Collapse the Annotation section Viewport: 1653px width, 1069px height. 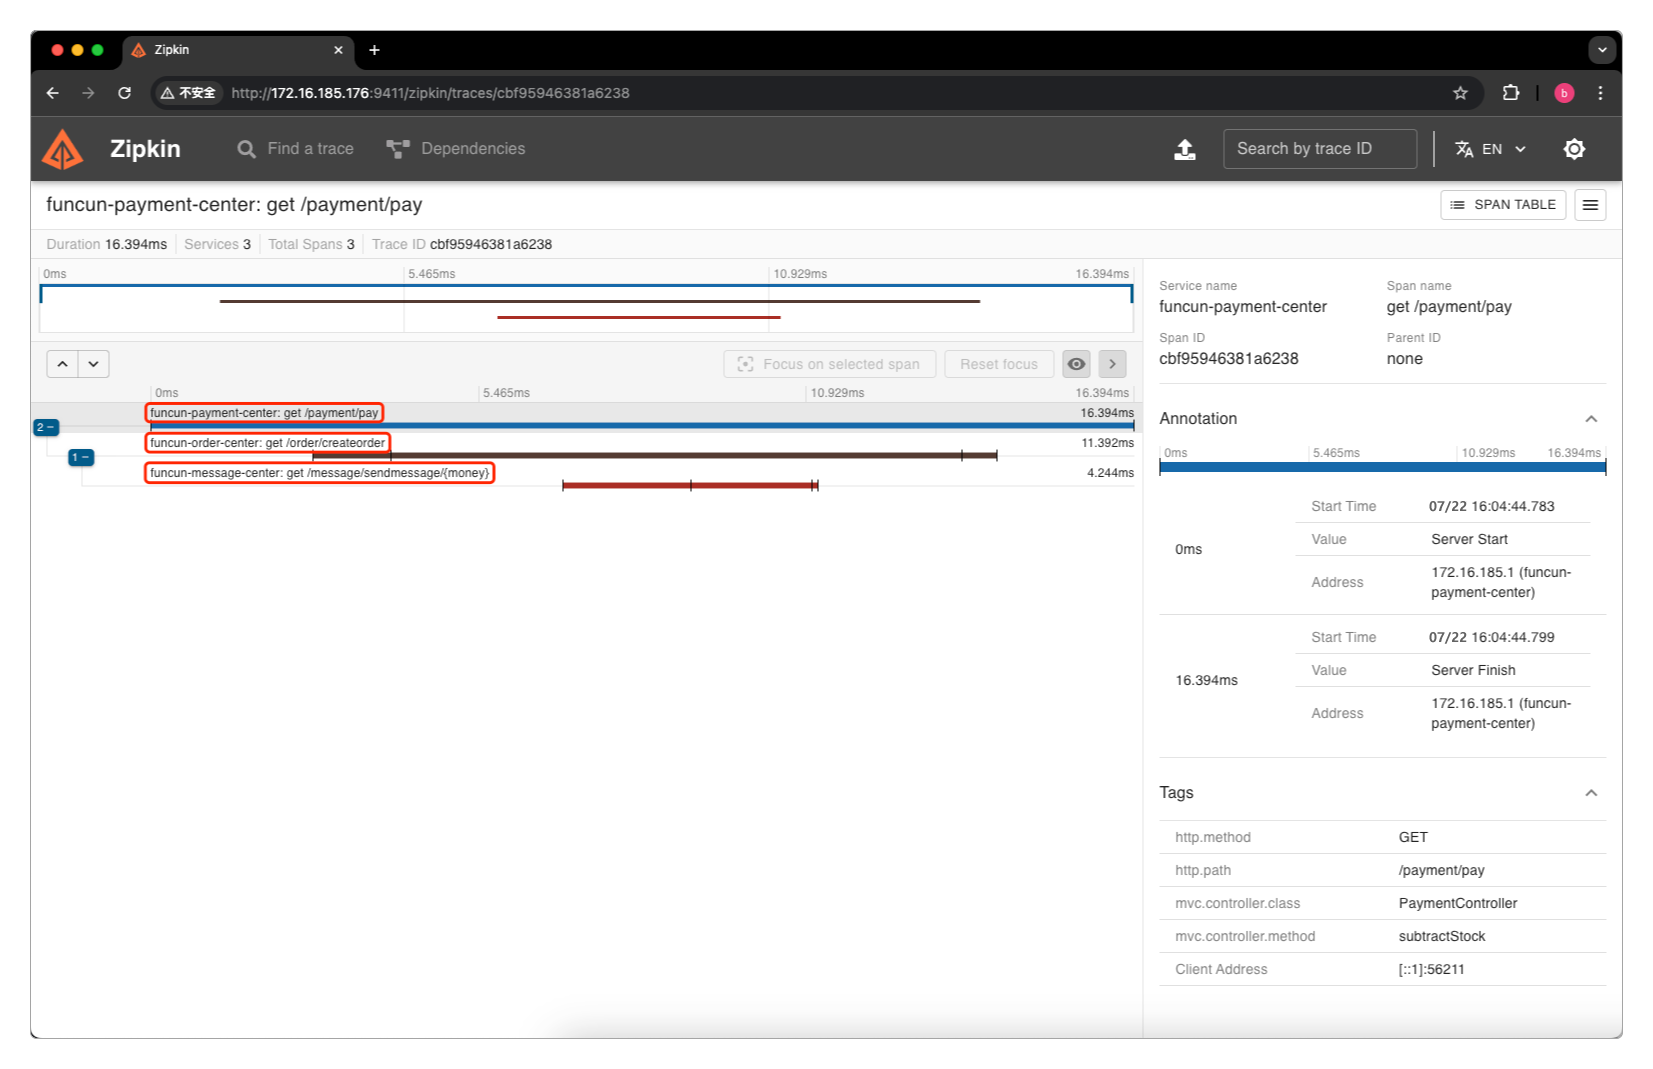click(1591, 419)
